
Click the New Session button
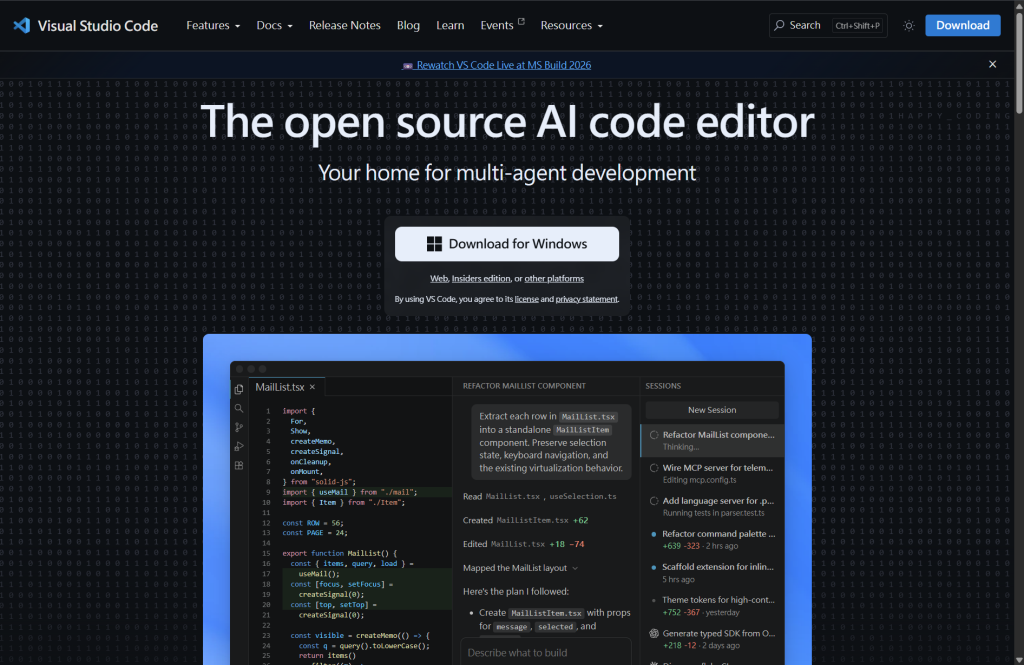[712, 410]
